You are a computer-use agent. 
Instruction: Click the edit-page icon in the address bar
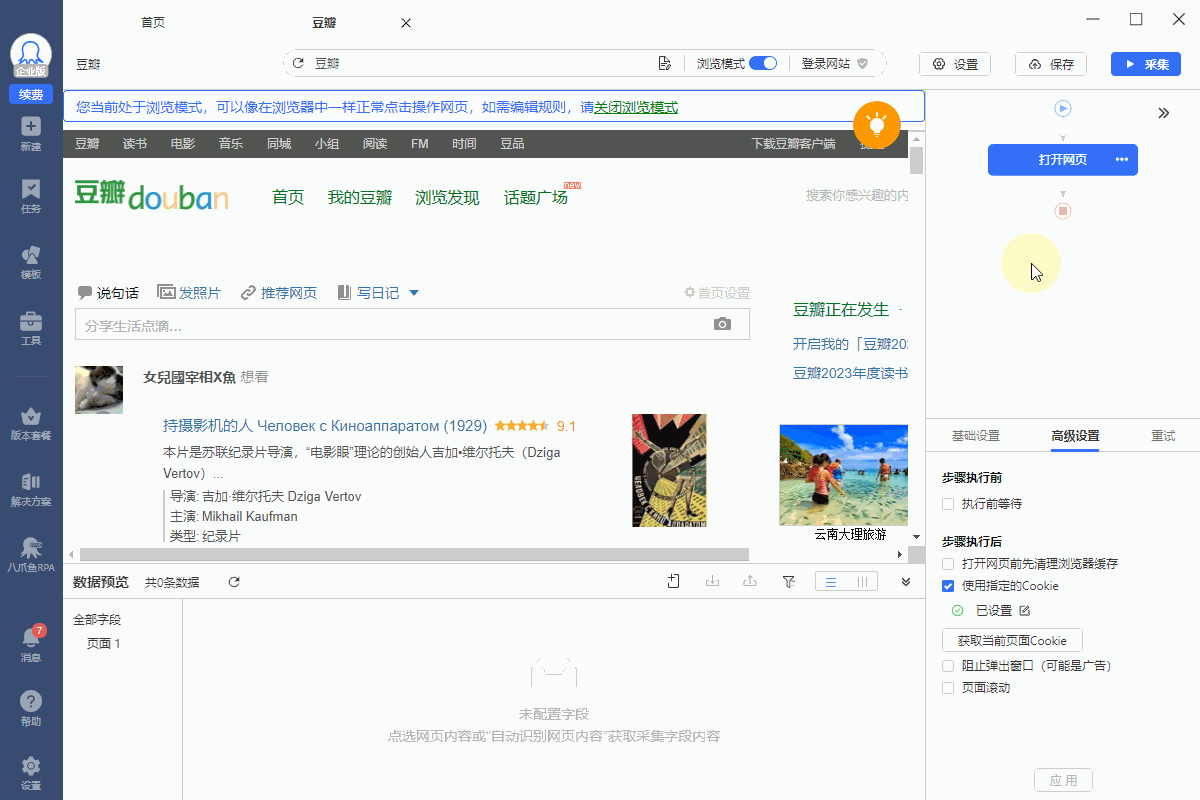(664, 63)
